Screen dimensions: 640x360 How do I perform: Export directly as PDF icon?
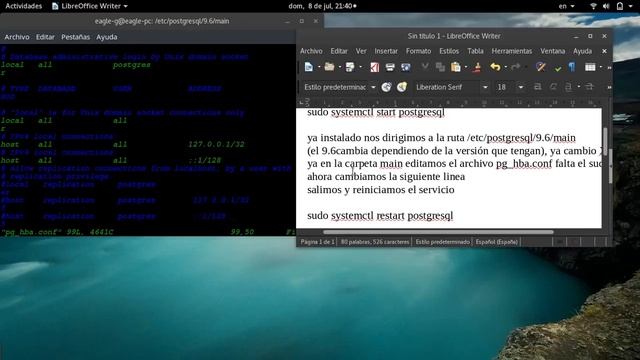pyautogui.click(x=375, y=67)
